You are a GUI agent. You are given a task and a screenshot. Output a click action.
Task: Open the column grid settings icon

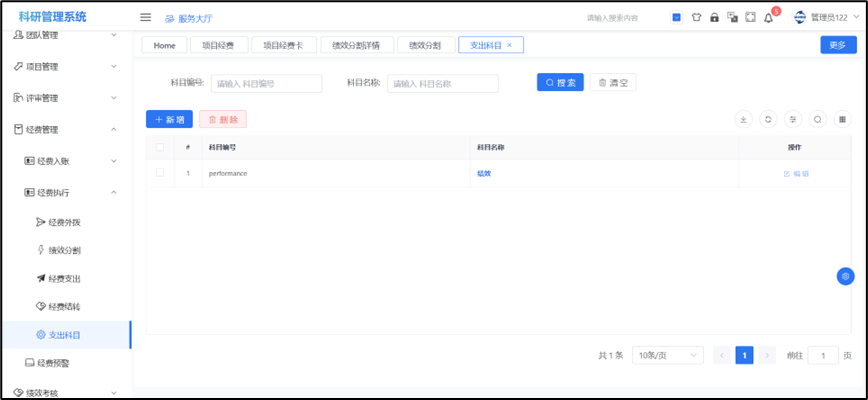point(843,119)
